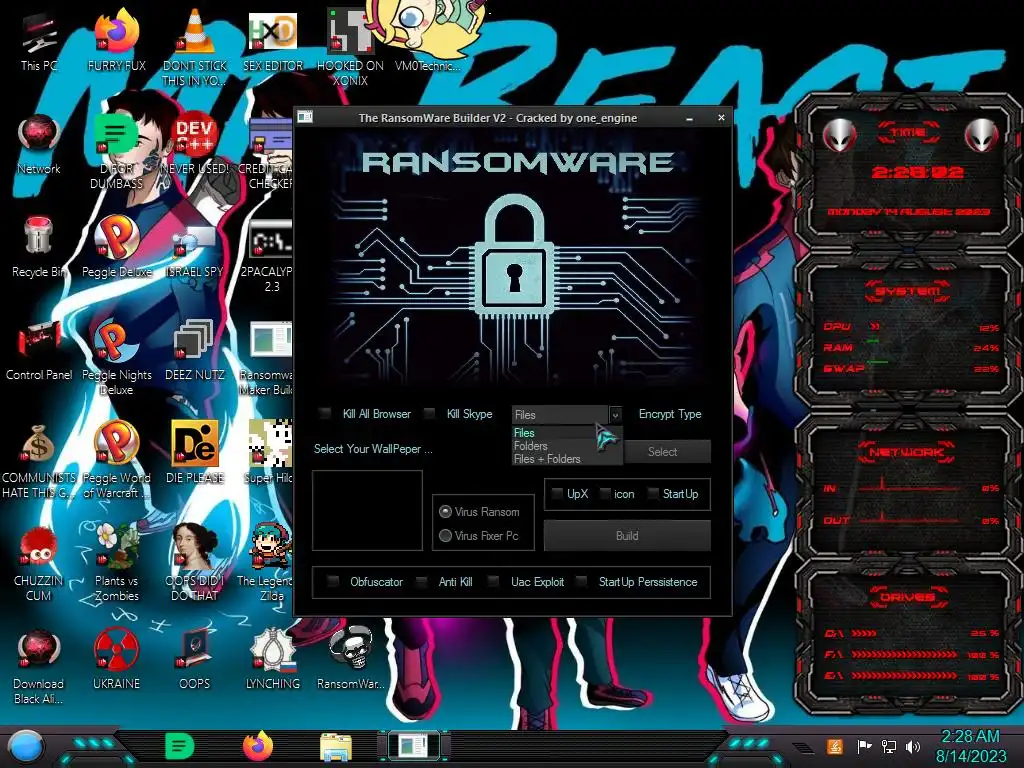Select the HxD hex editor desktop icon
Viewport: 1024px width, 768px height.
pos(272,41)
